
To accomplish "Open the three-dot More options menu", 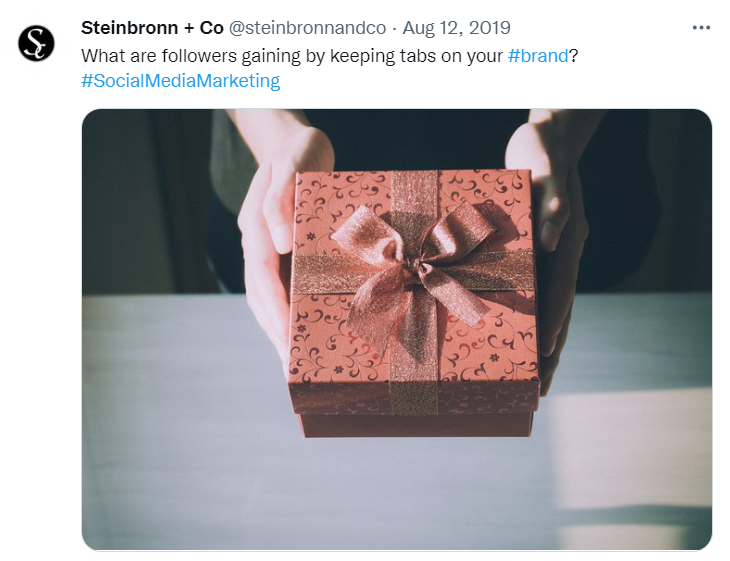I will (701, 28).
